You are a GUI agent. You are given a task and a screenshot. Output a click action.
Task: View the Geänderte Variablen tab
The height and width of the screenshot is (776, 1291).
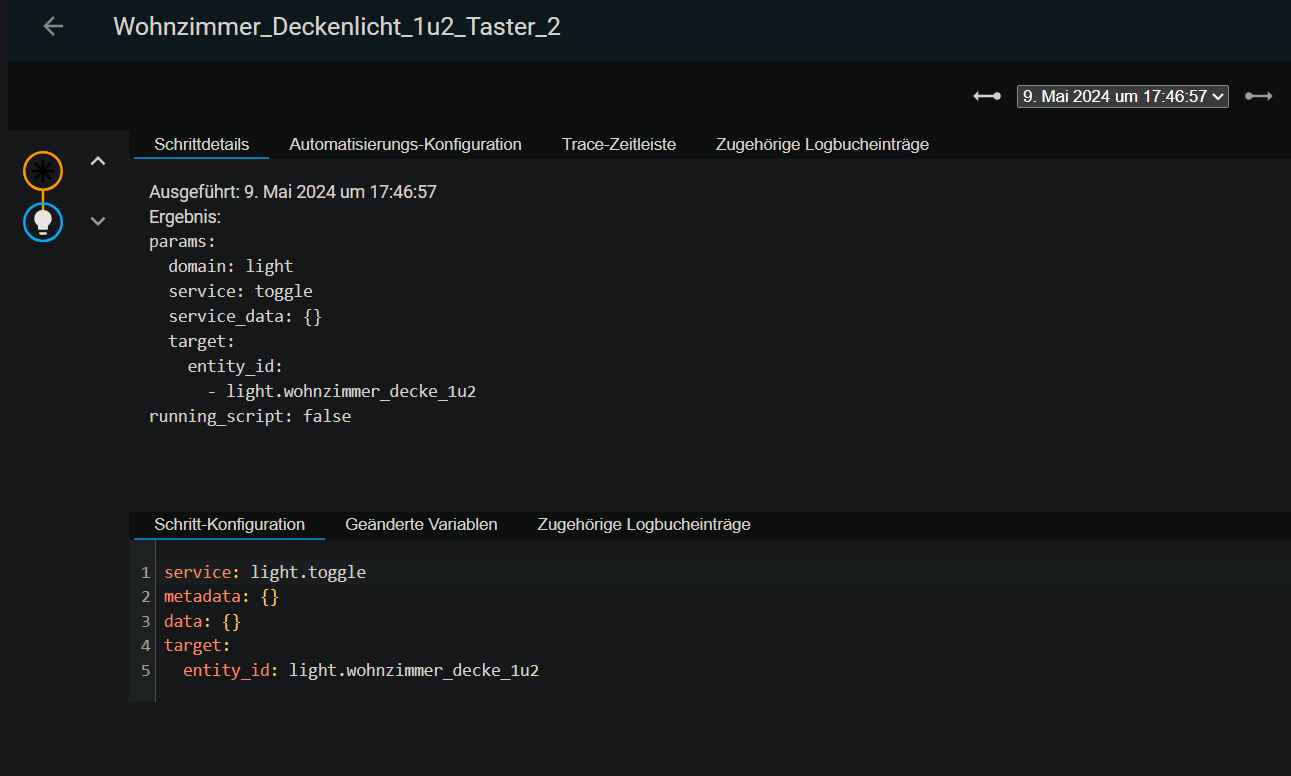pos(421,524)
